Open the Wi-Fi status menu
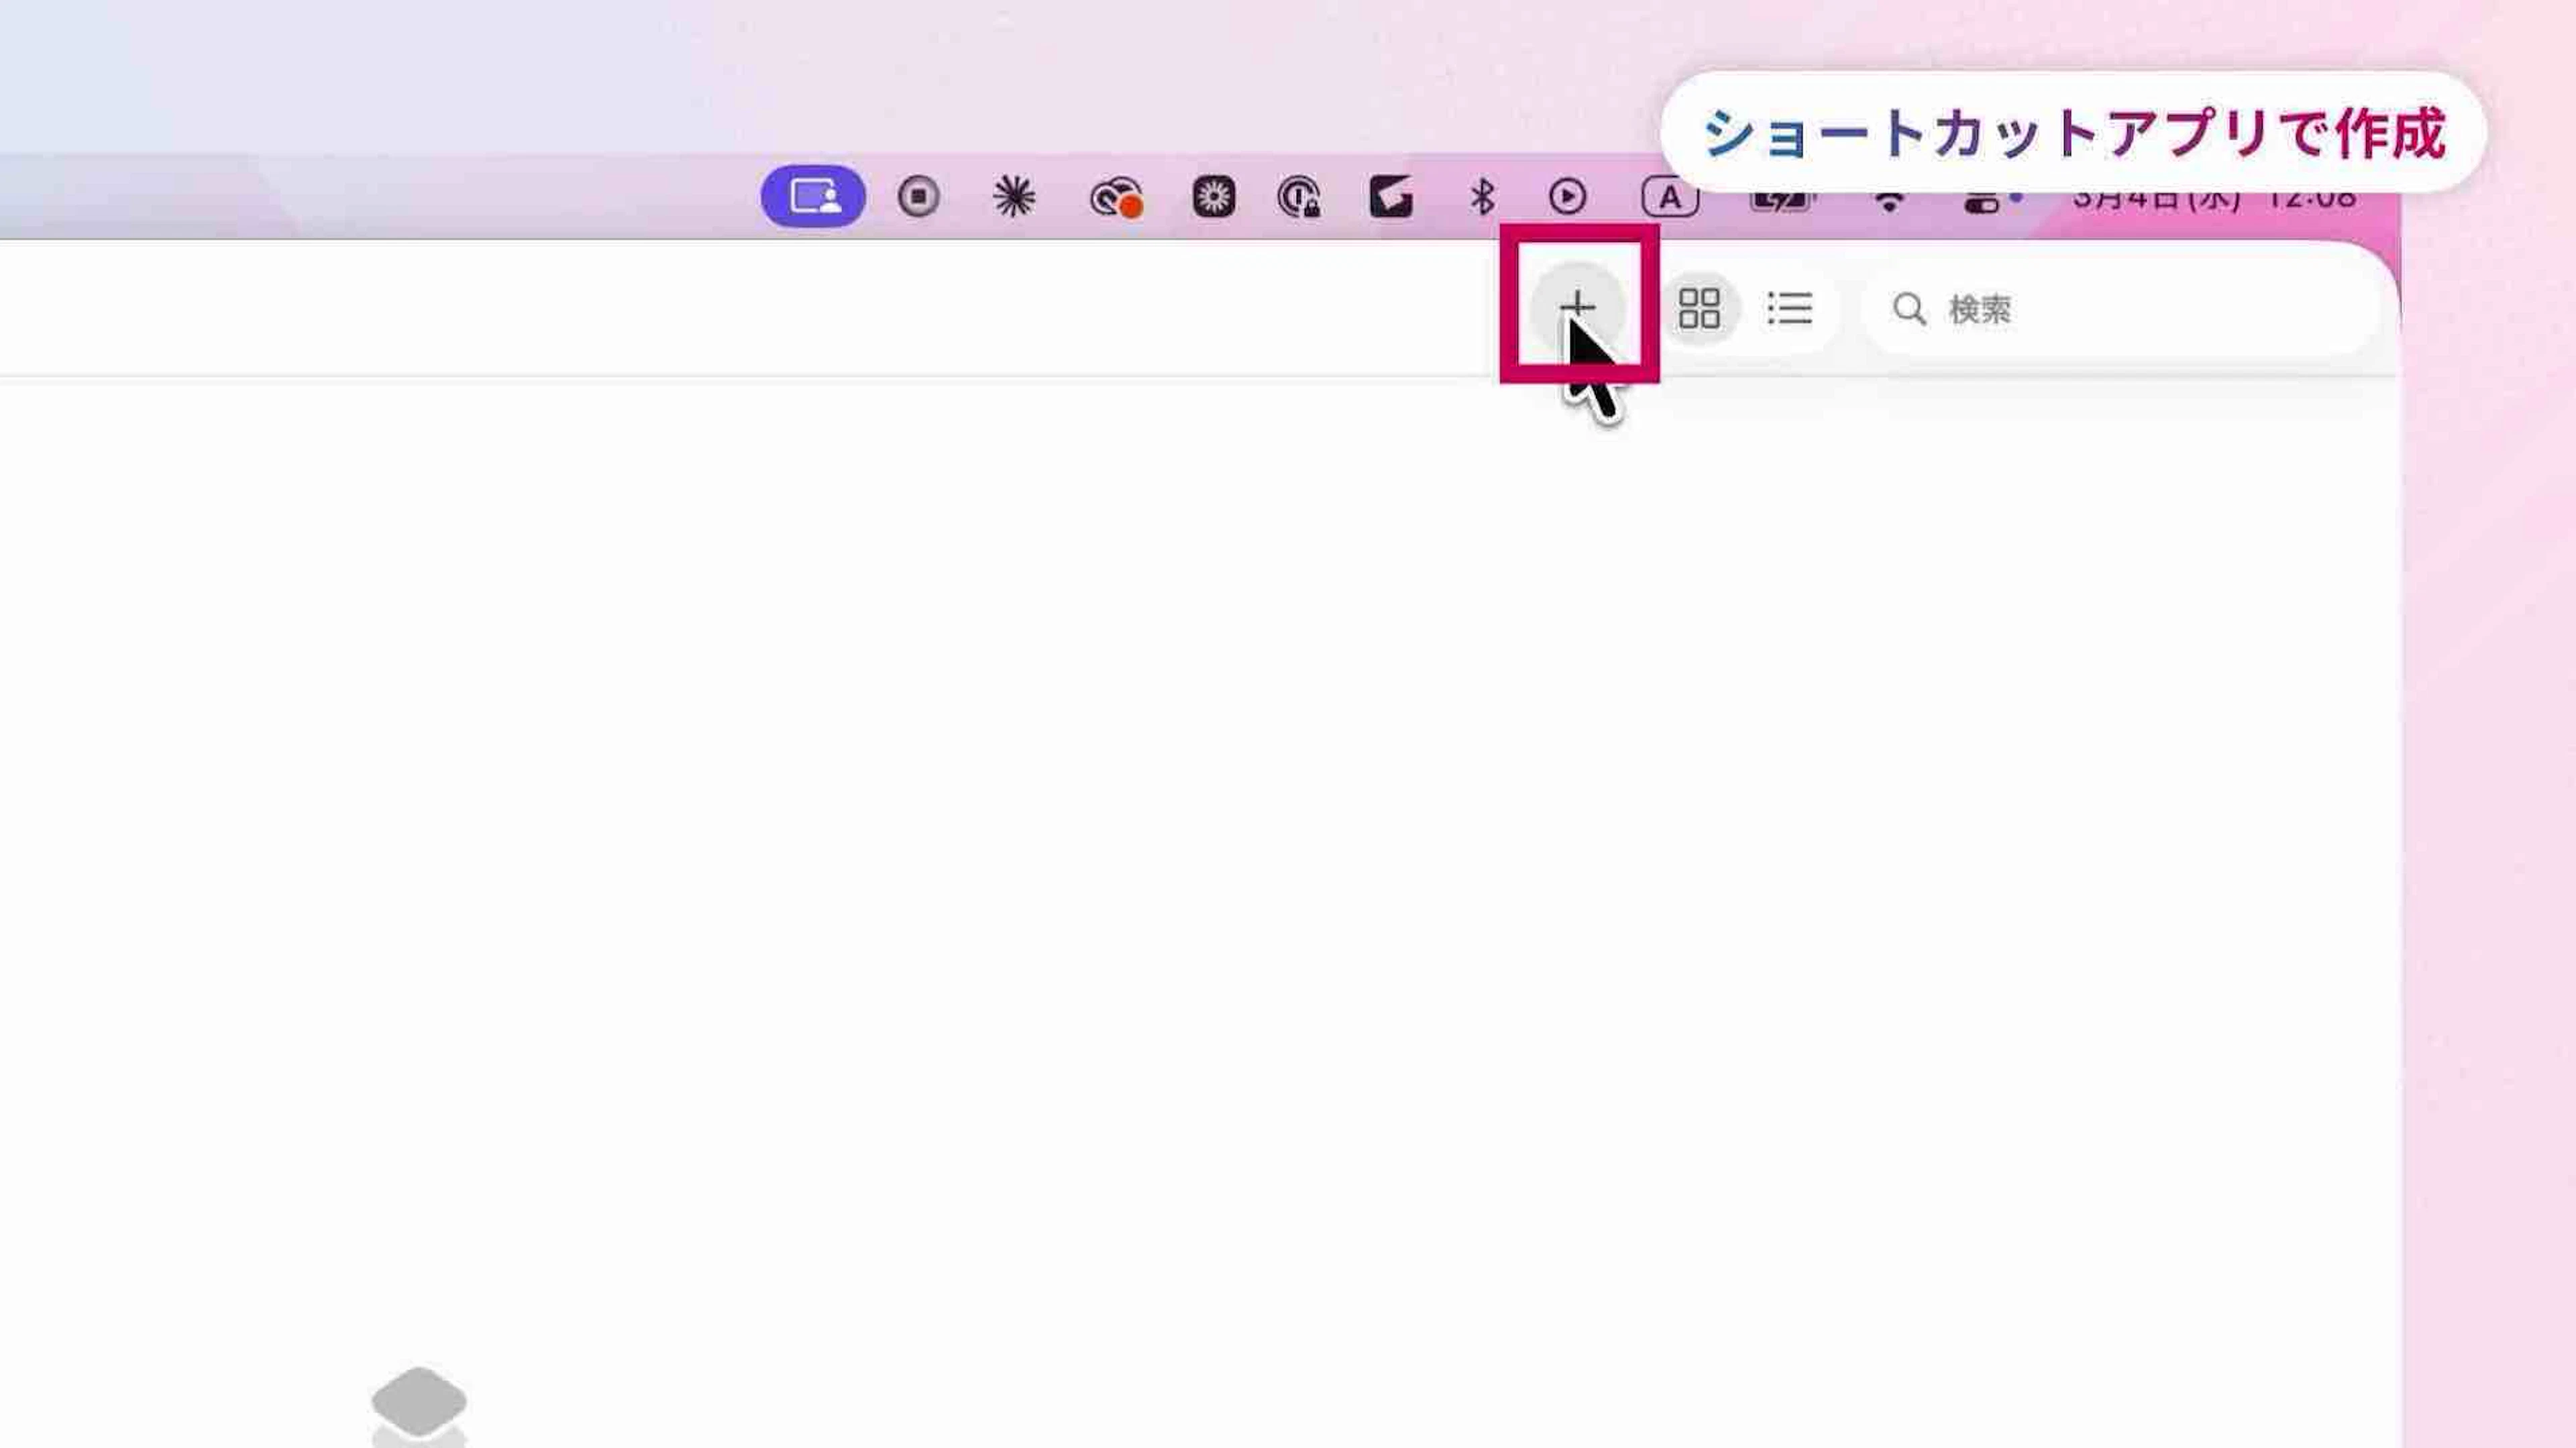 1888,203
